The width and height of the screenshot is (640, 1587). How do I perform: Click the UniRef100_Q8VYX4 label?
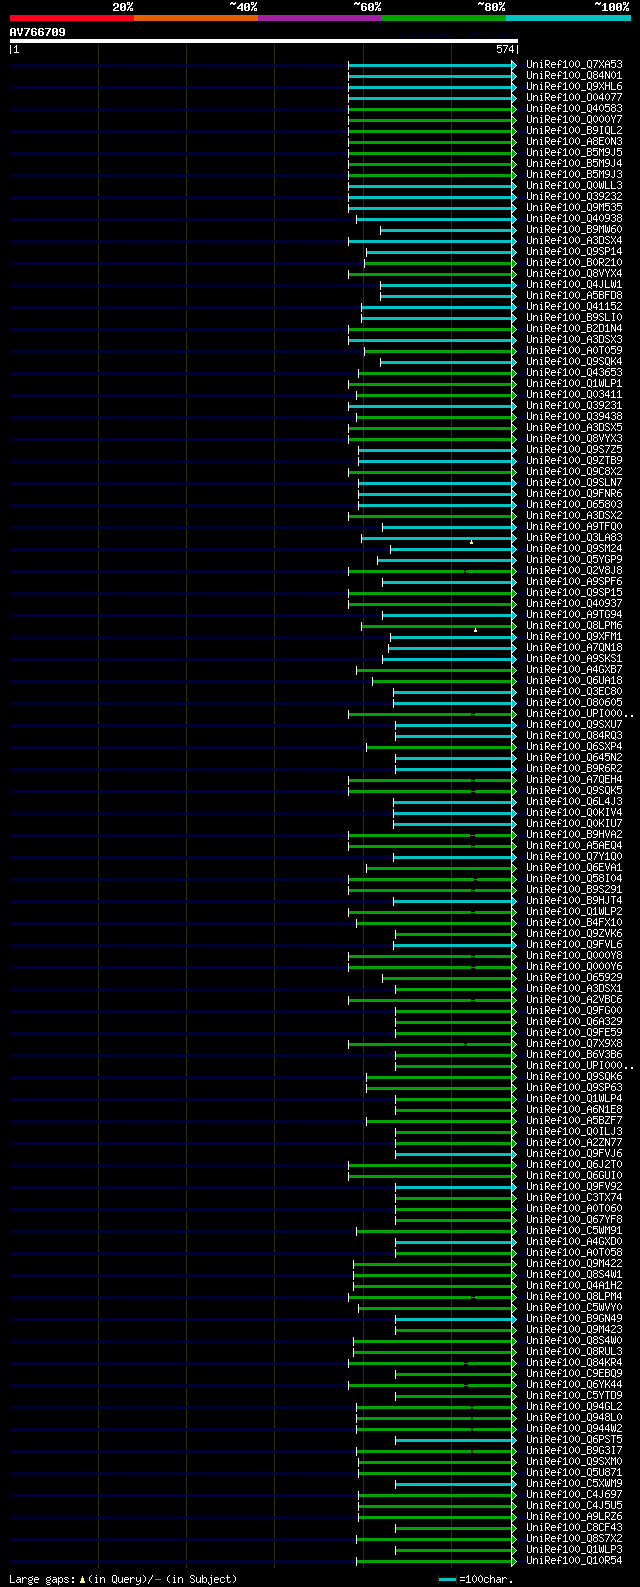coord(574,273)
